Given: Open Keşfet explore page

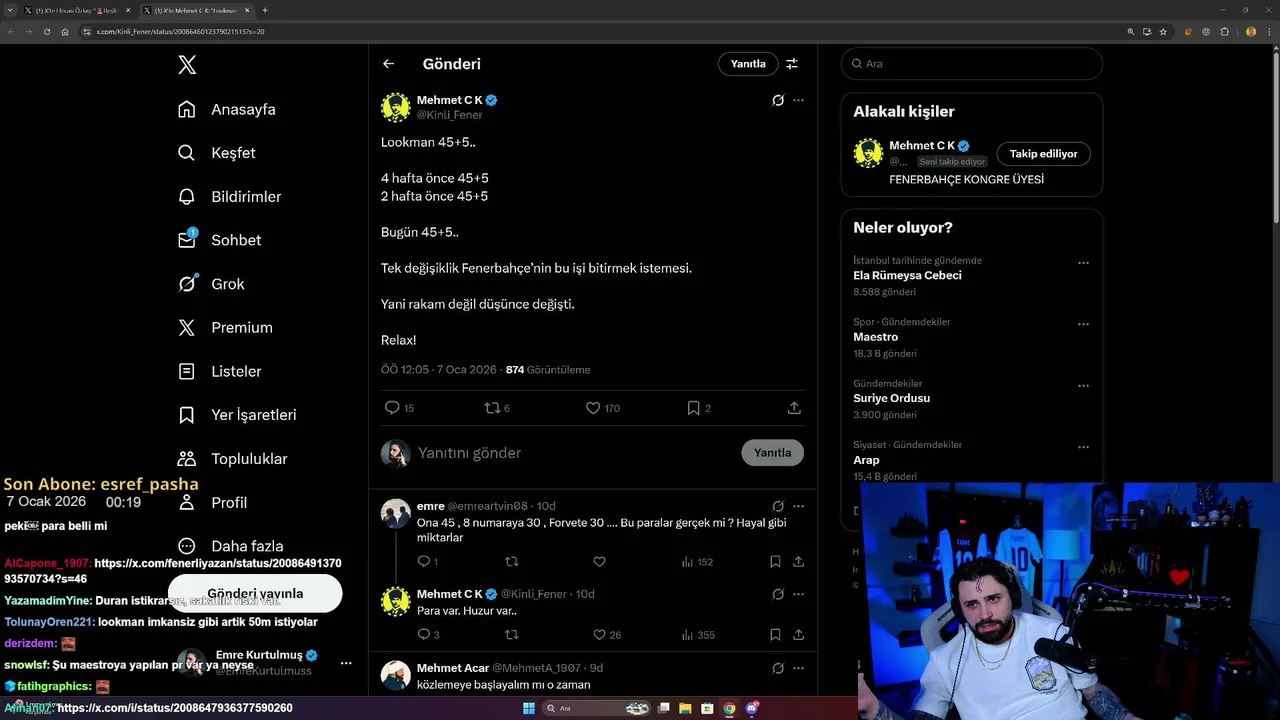Looking at the screenshot, I should click(x=216, y=153).
